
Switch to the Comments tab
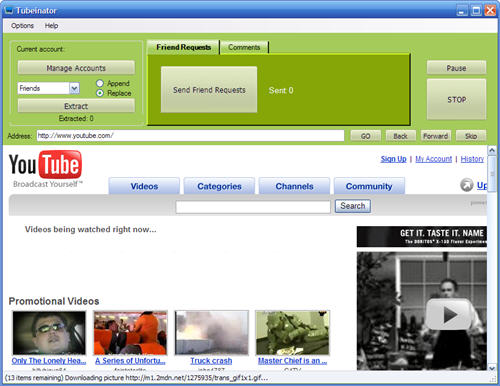click(244, 47)
